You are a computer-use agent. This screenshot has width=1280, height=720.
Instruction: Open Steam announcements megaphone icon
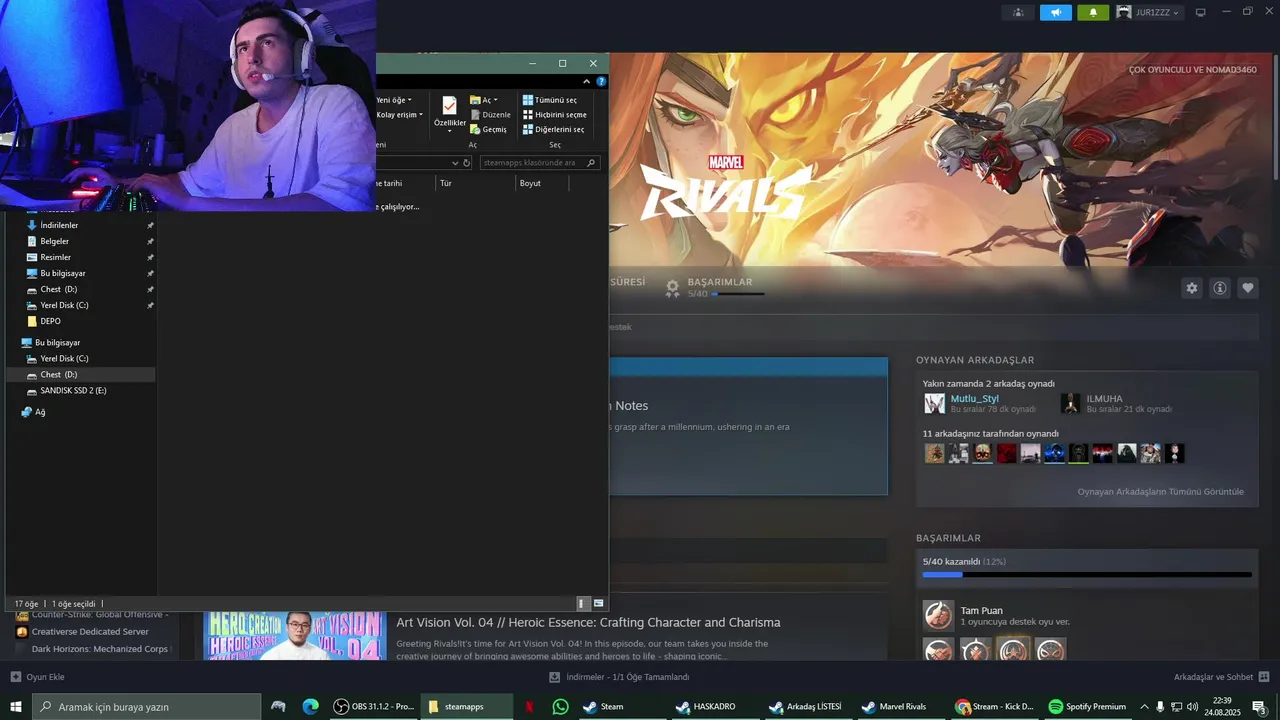click(x=1055, y=12)
